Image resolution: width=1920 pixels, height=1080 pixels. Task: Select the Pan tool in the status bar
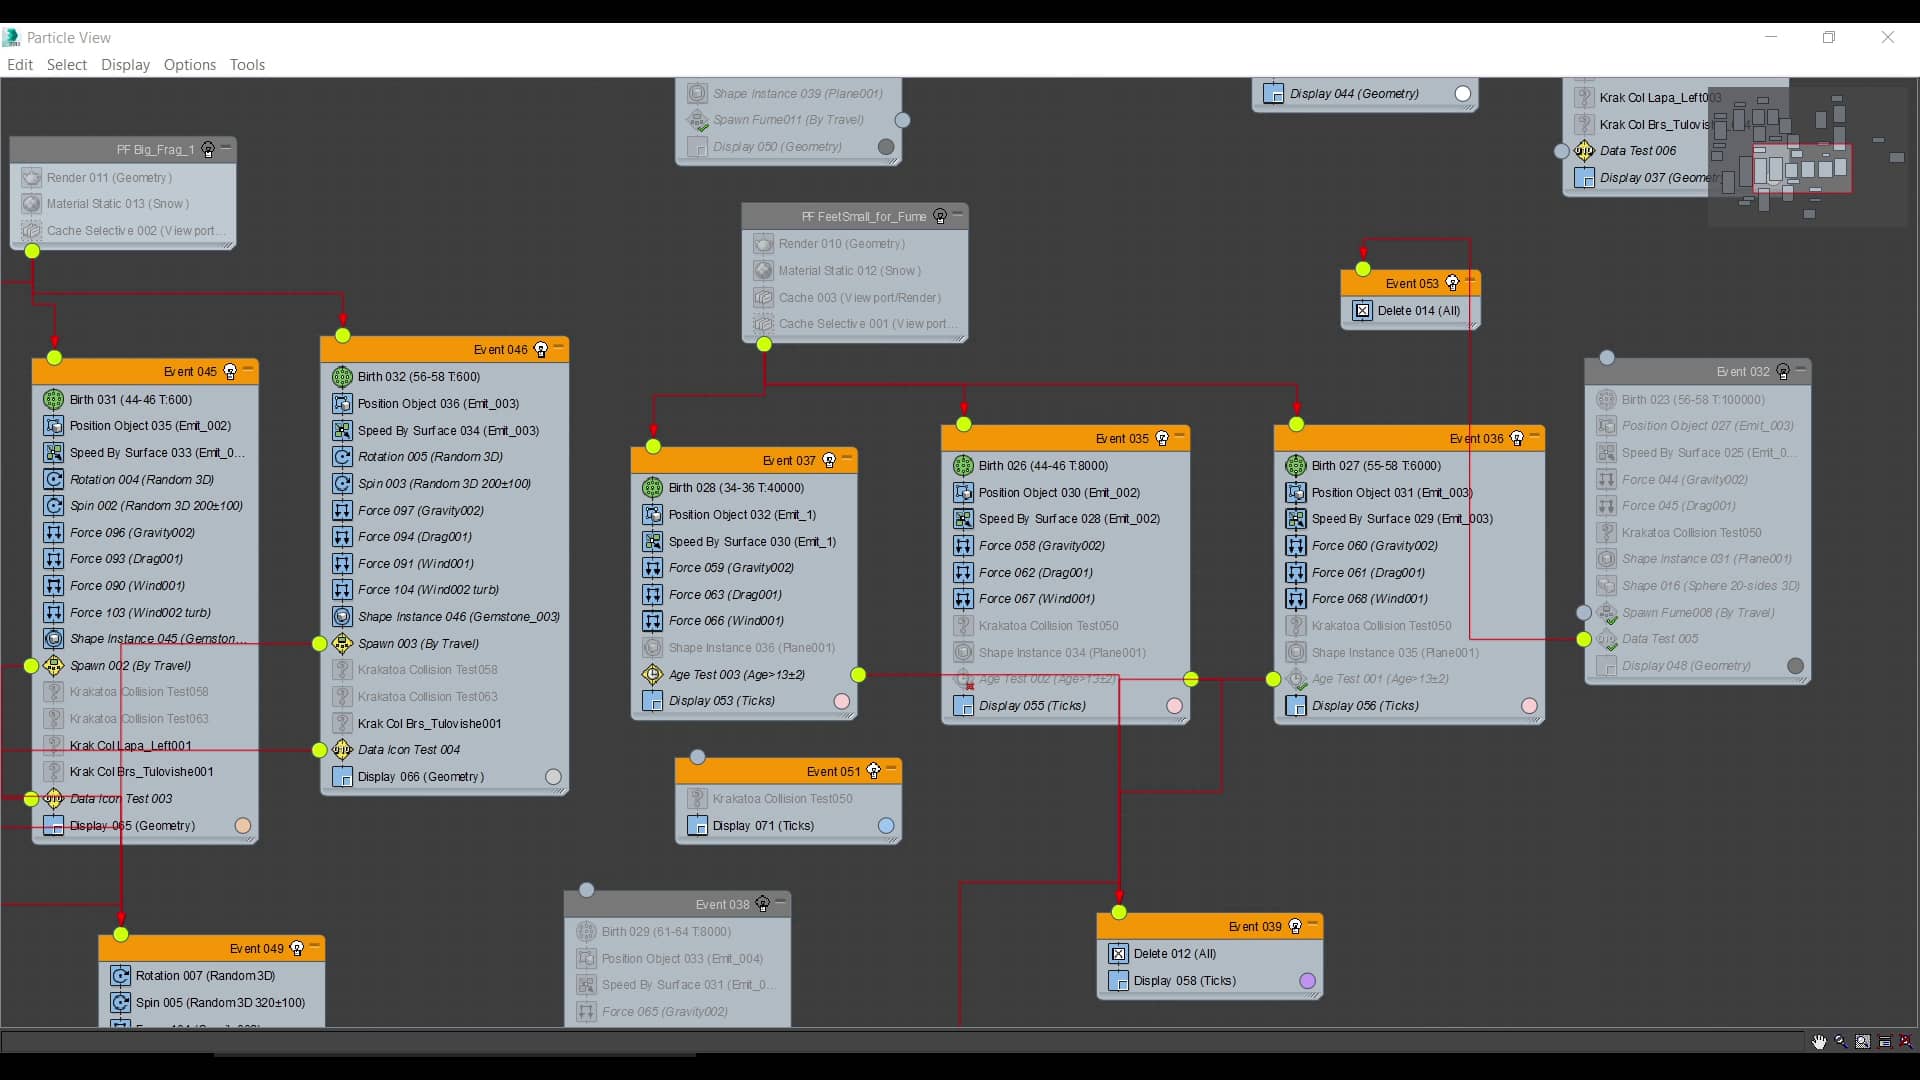(1818, 1042)
